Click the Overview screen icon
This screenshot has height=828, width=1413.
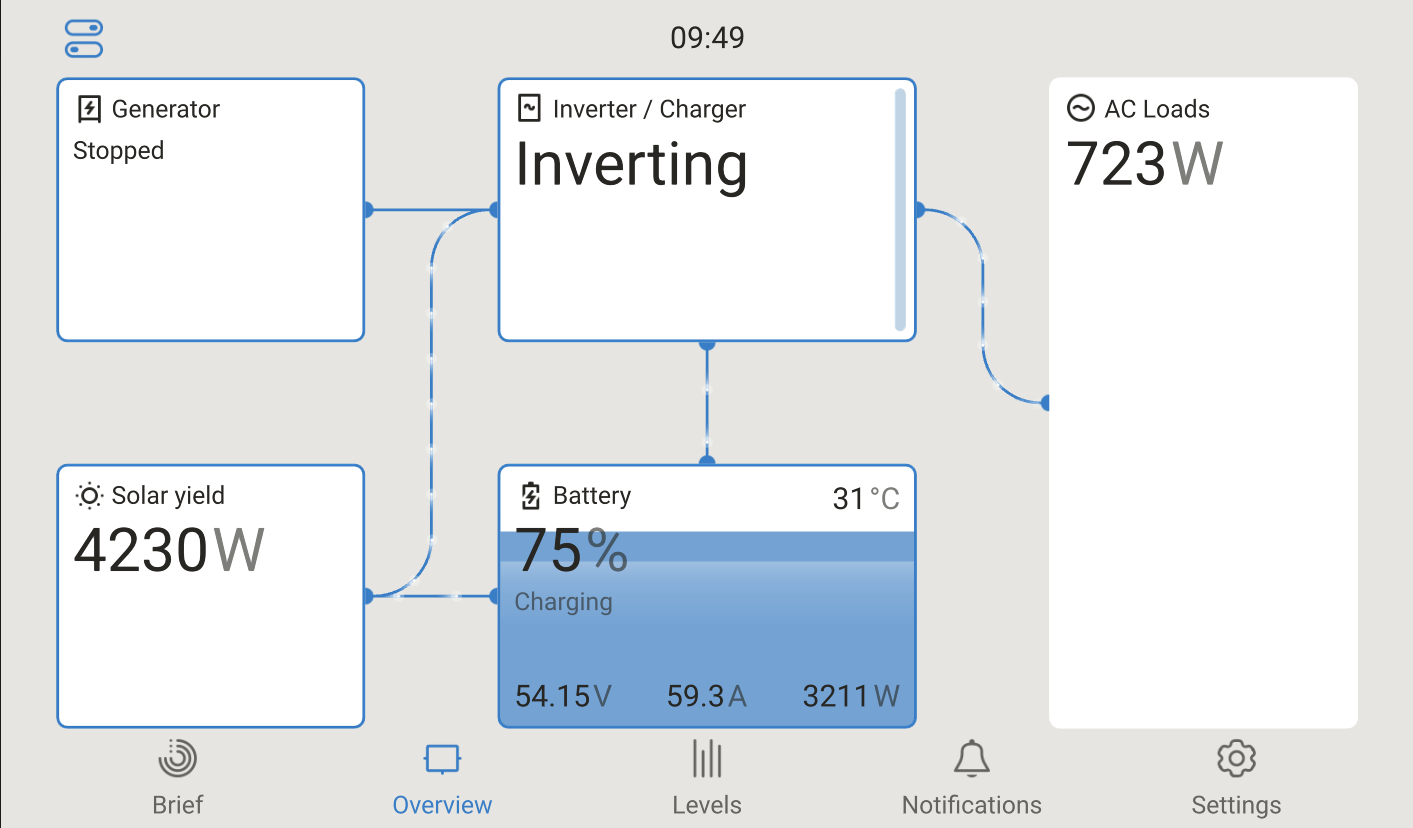(442, 759)
